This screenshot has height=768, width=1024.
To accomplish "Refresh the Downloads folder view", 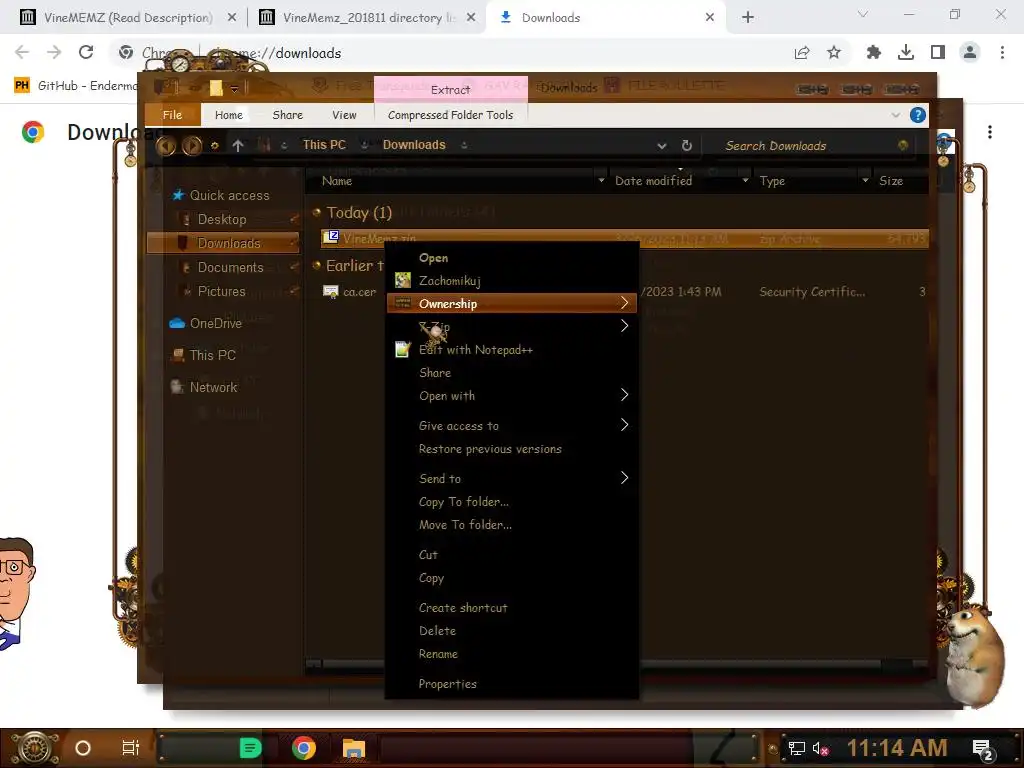I will coord(687,146).
